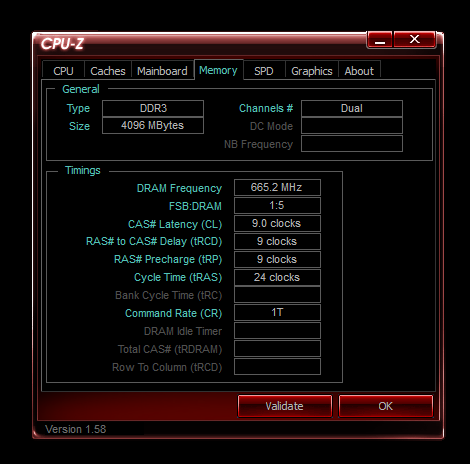Open the Graphics tab

pos(312,71)
